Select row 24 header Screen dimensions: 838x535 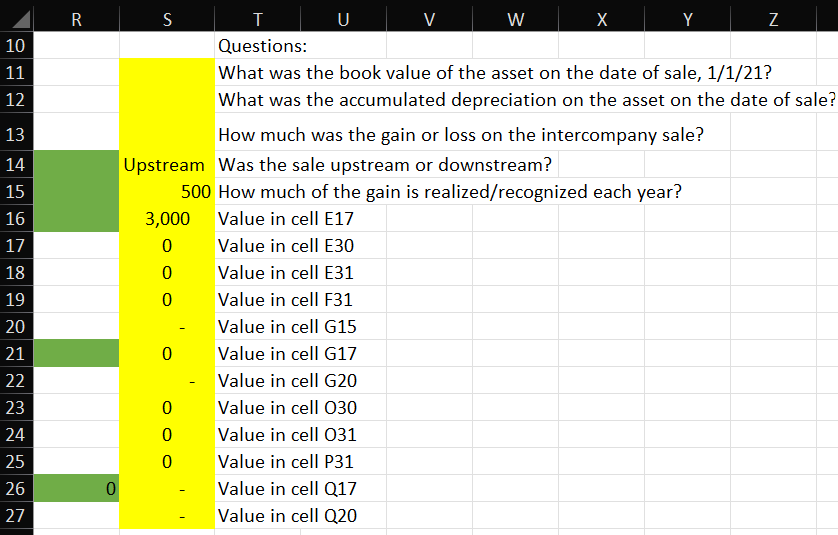tap(16, 435)
